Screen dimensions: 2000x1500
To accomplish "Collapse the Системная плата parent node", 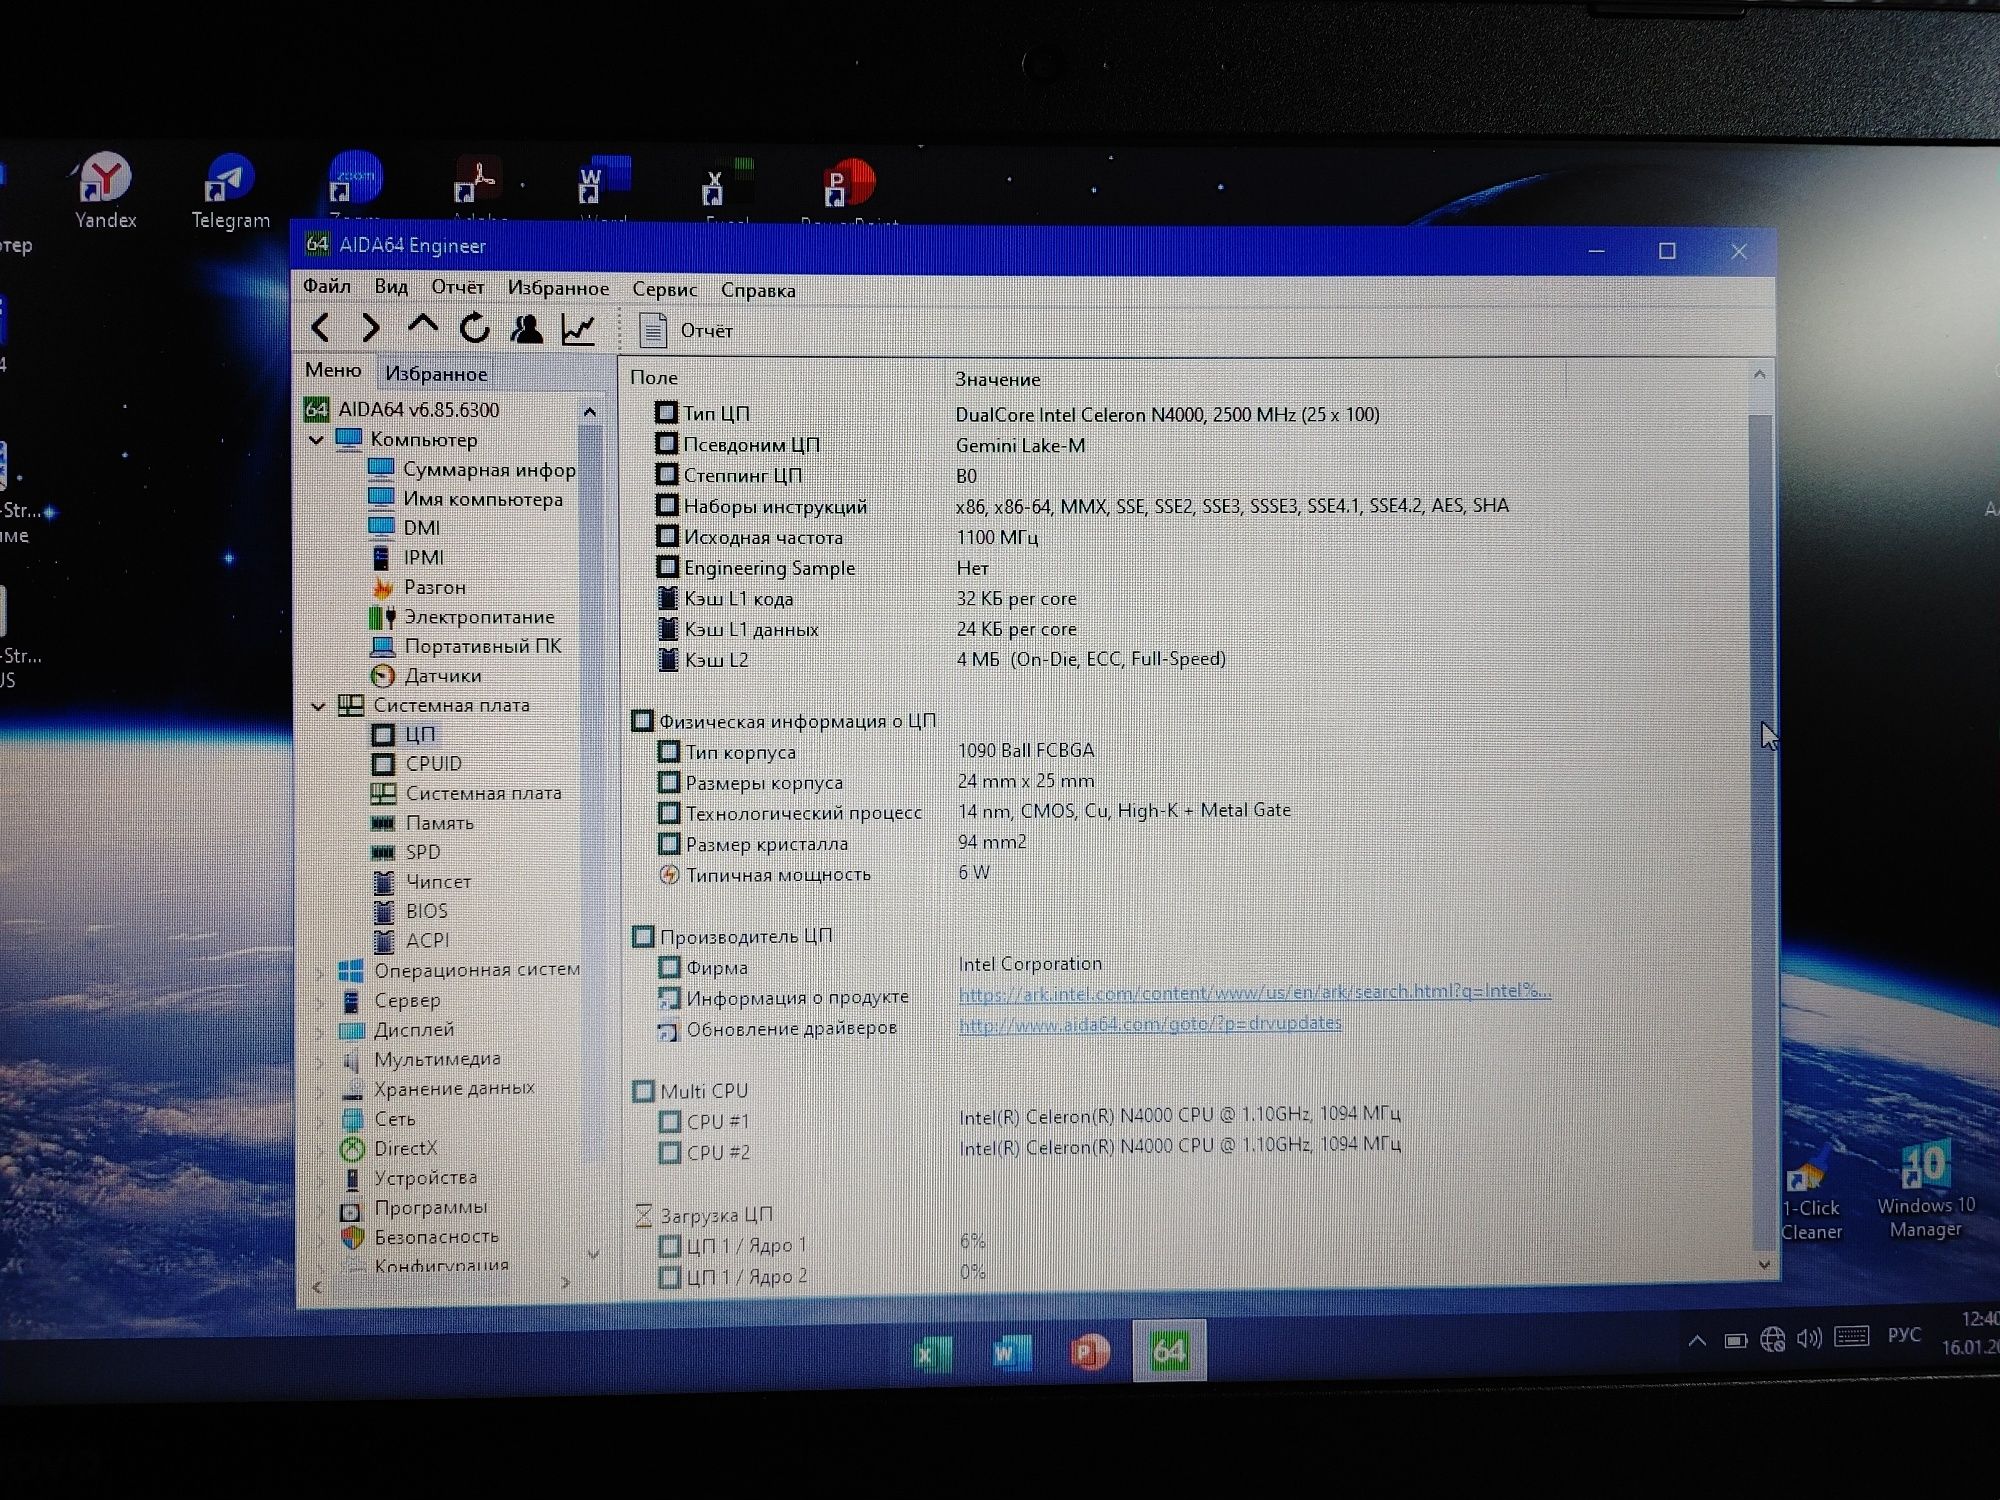I will 319,706.
